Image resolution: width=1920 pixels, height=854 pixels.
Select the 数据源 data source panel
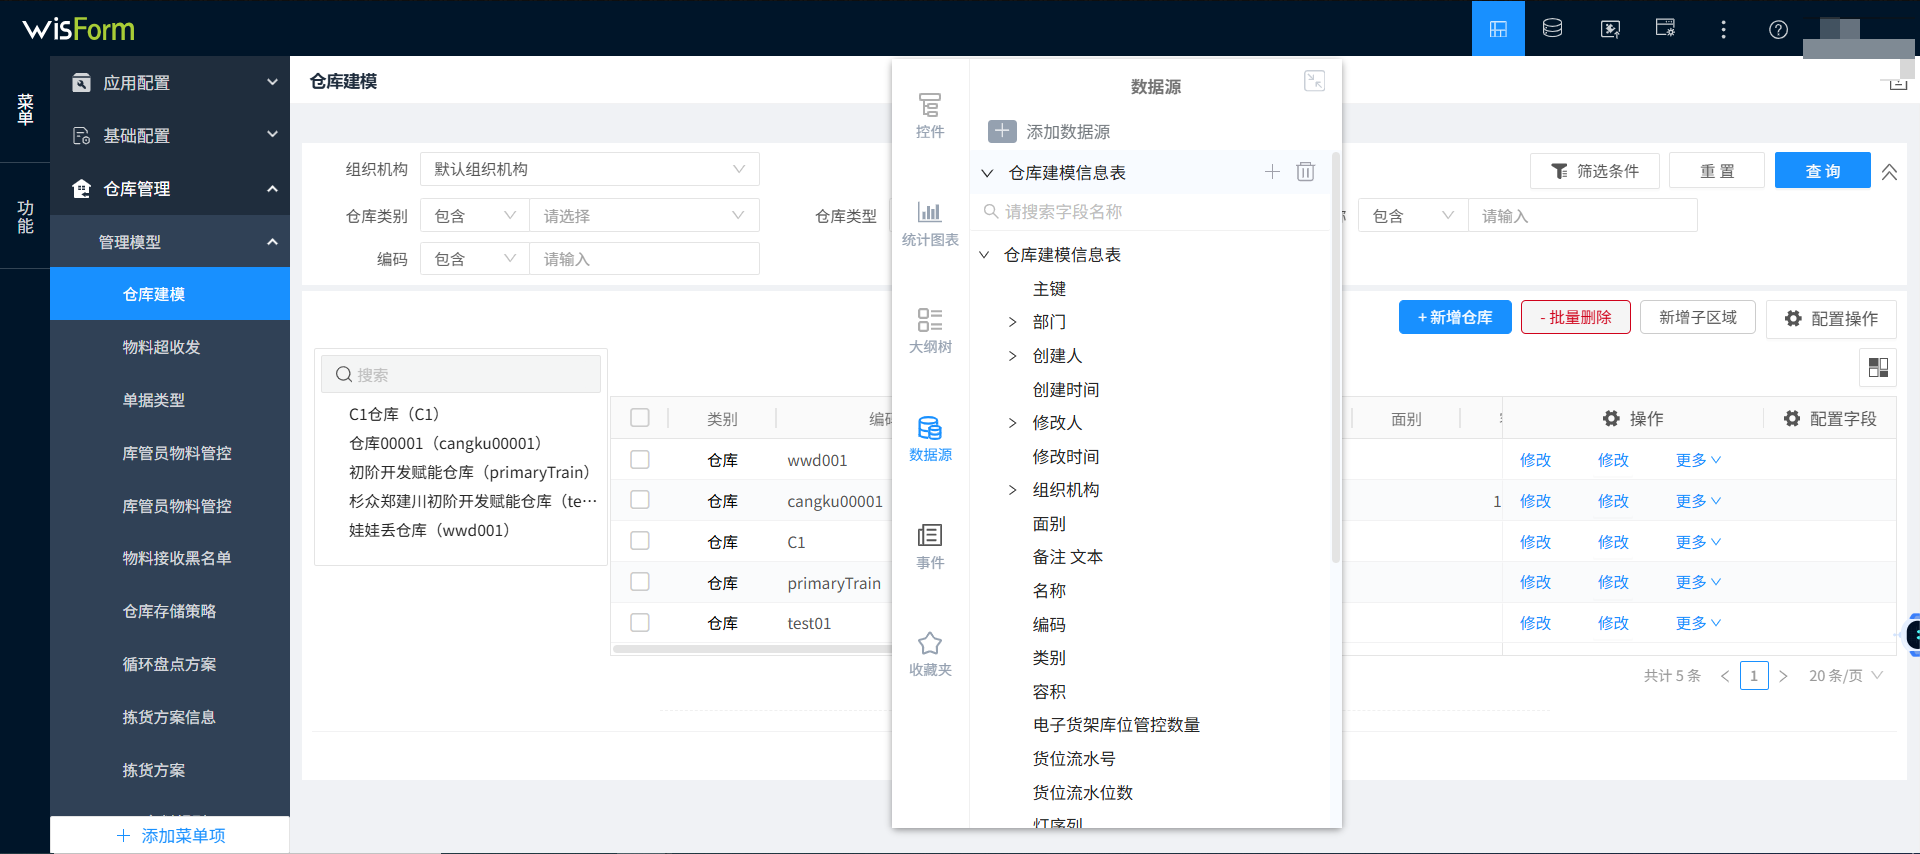pyautogui.click(x=930, y=438)
